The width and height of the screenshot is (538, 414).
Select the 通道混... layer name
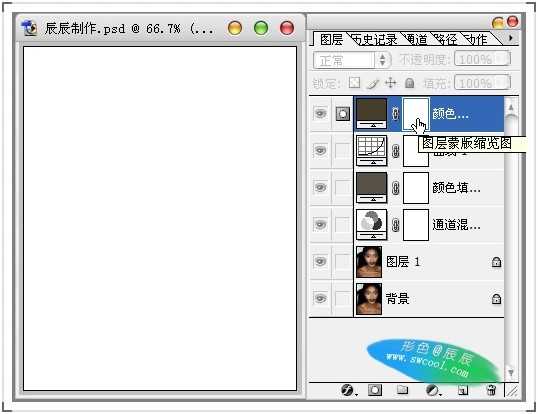coord(456,225)
